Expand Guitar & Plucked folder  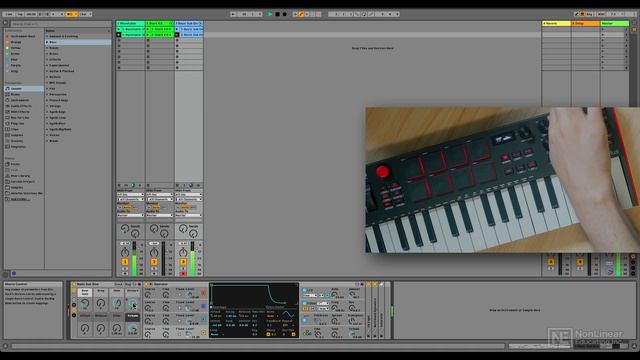click(x=47, y=71)
